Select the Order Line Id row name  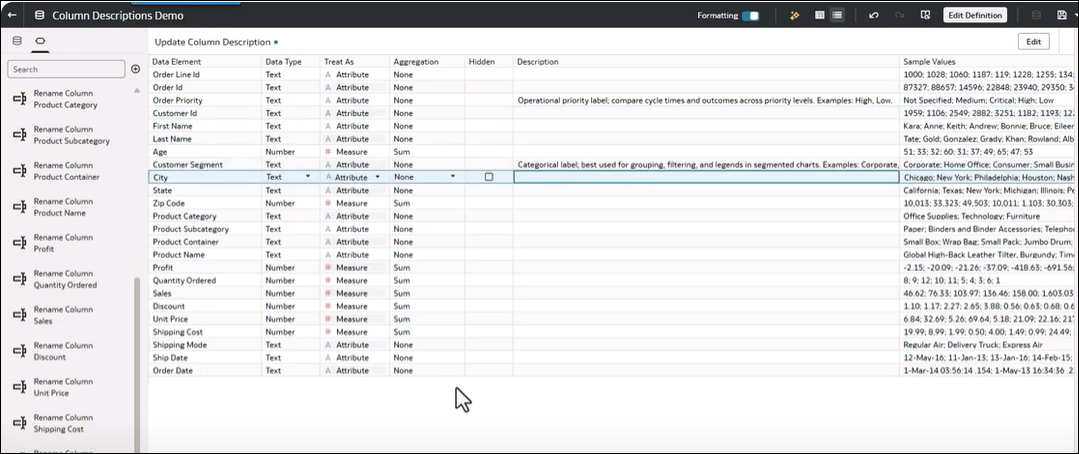(x=176, y=74)
